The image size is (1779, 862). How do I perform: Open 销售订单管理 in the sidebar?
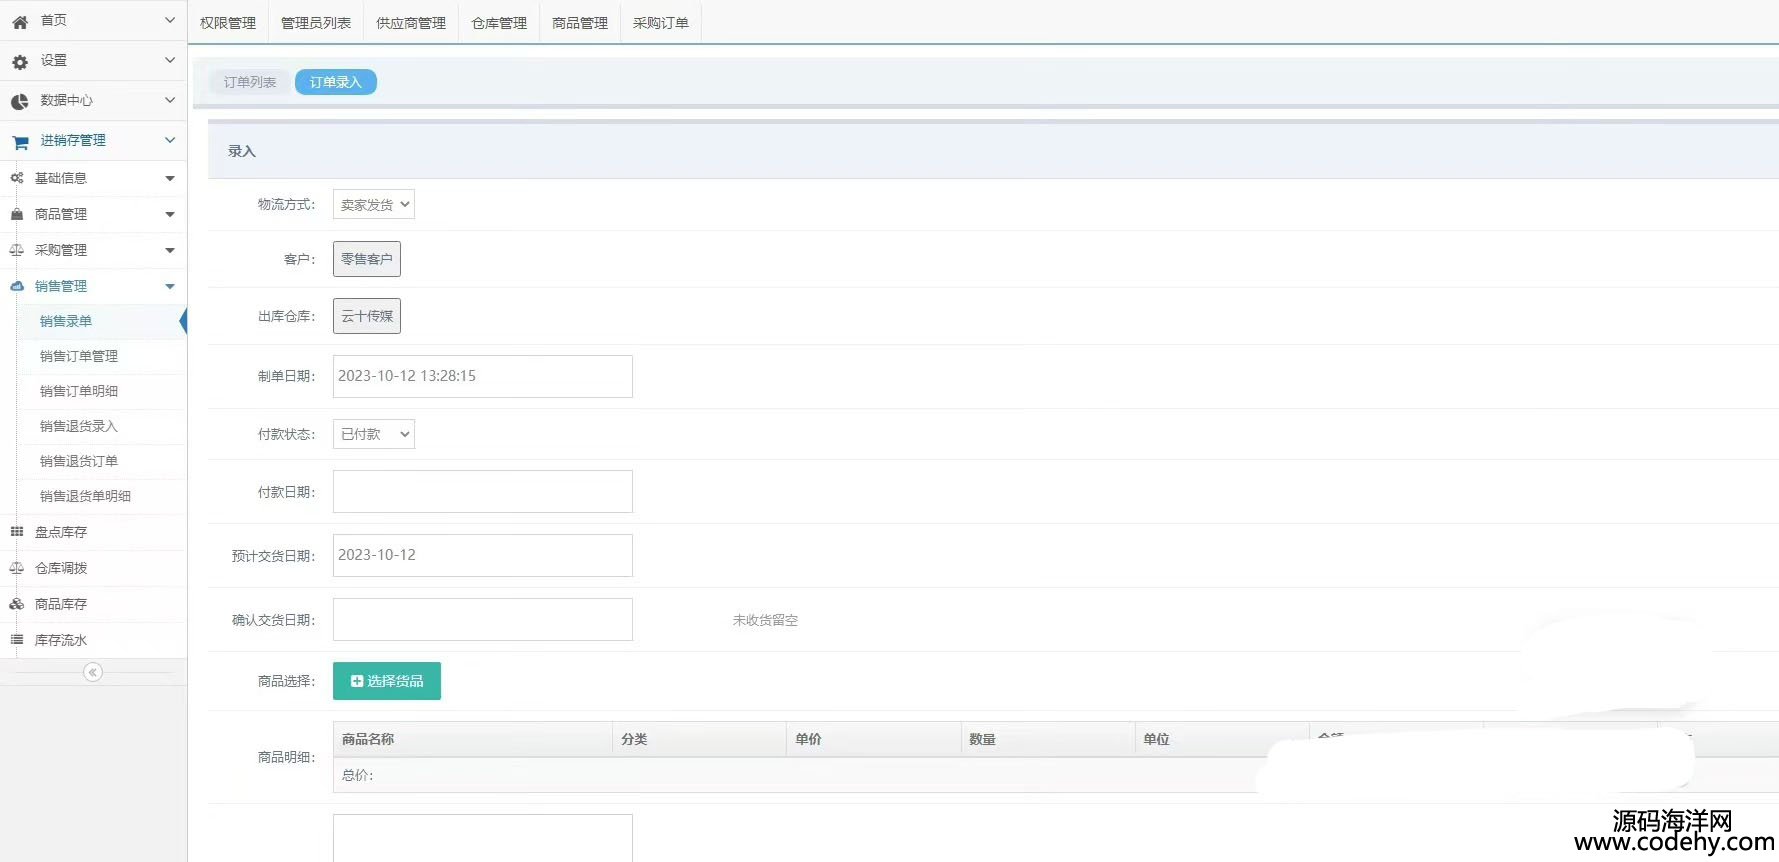79,356
